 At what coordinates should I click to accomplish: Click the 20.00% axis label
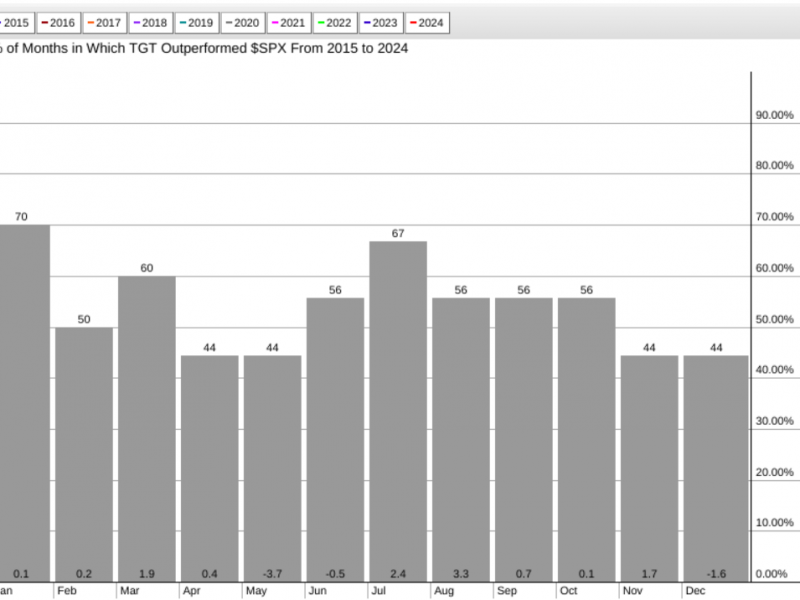774,473
